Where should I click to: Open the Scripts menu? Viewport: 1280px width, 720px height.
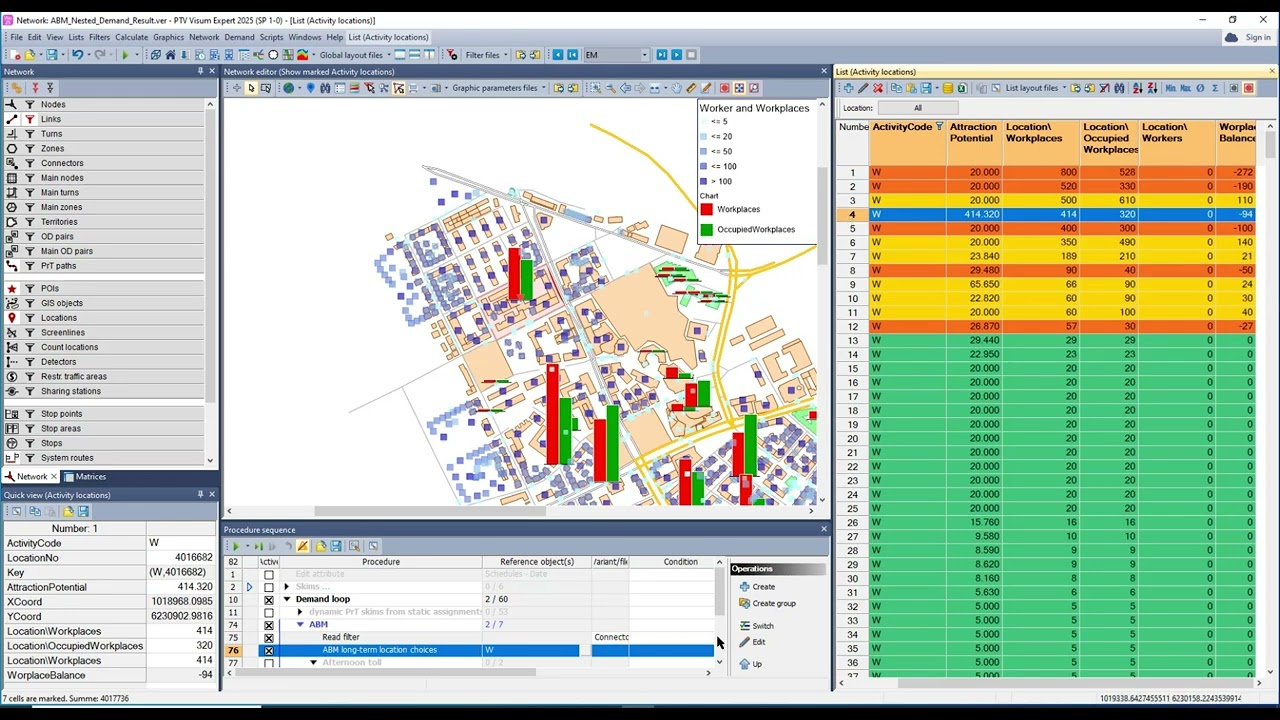271,37
